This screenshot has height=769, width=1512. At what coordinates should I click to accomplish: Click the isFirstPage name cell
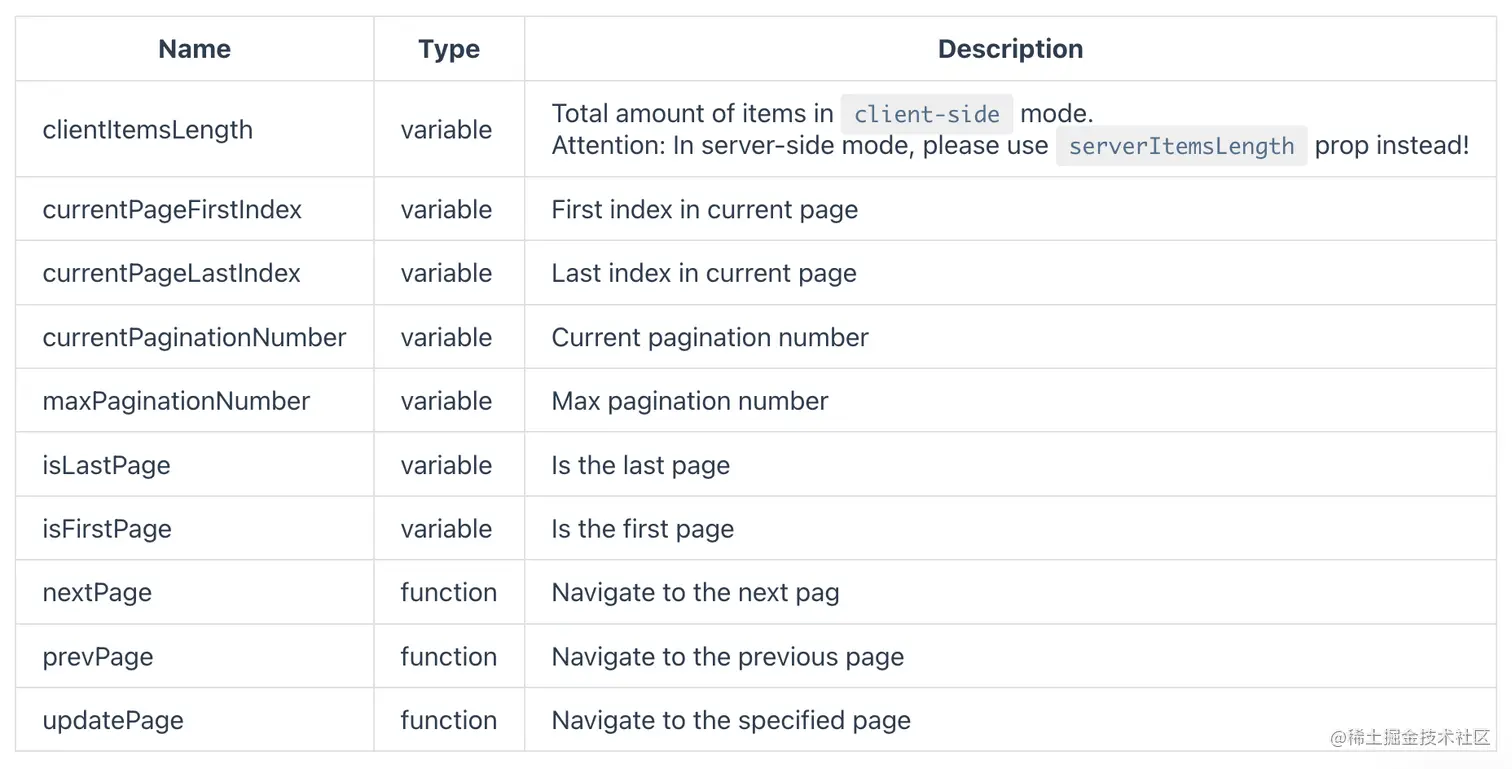(x=107, y=529)
